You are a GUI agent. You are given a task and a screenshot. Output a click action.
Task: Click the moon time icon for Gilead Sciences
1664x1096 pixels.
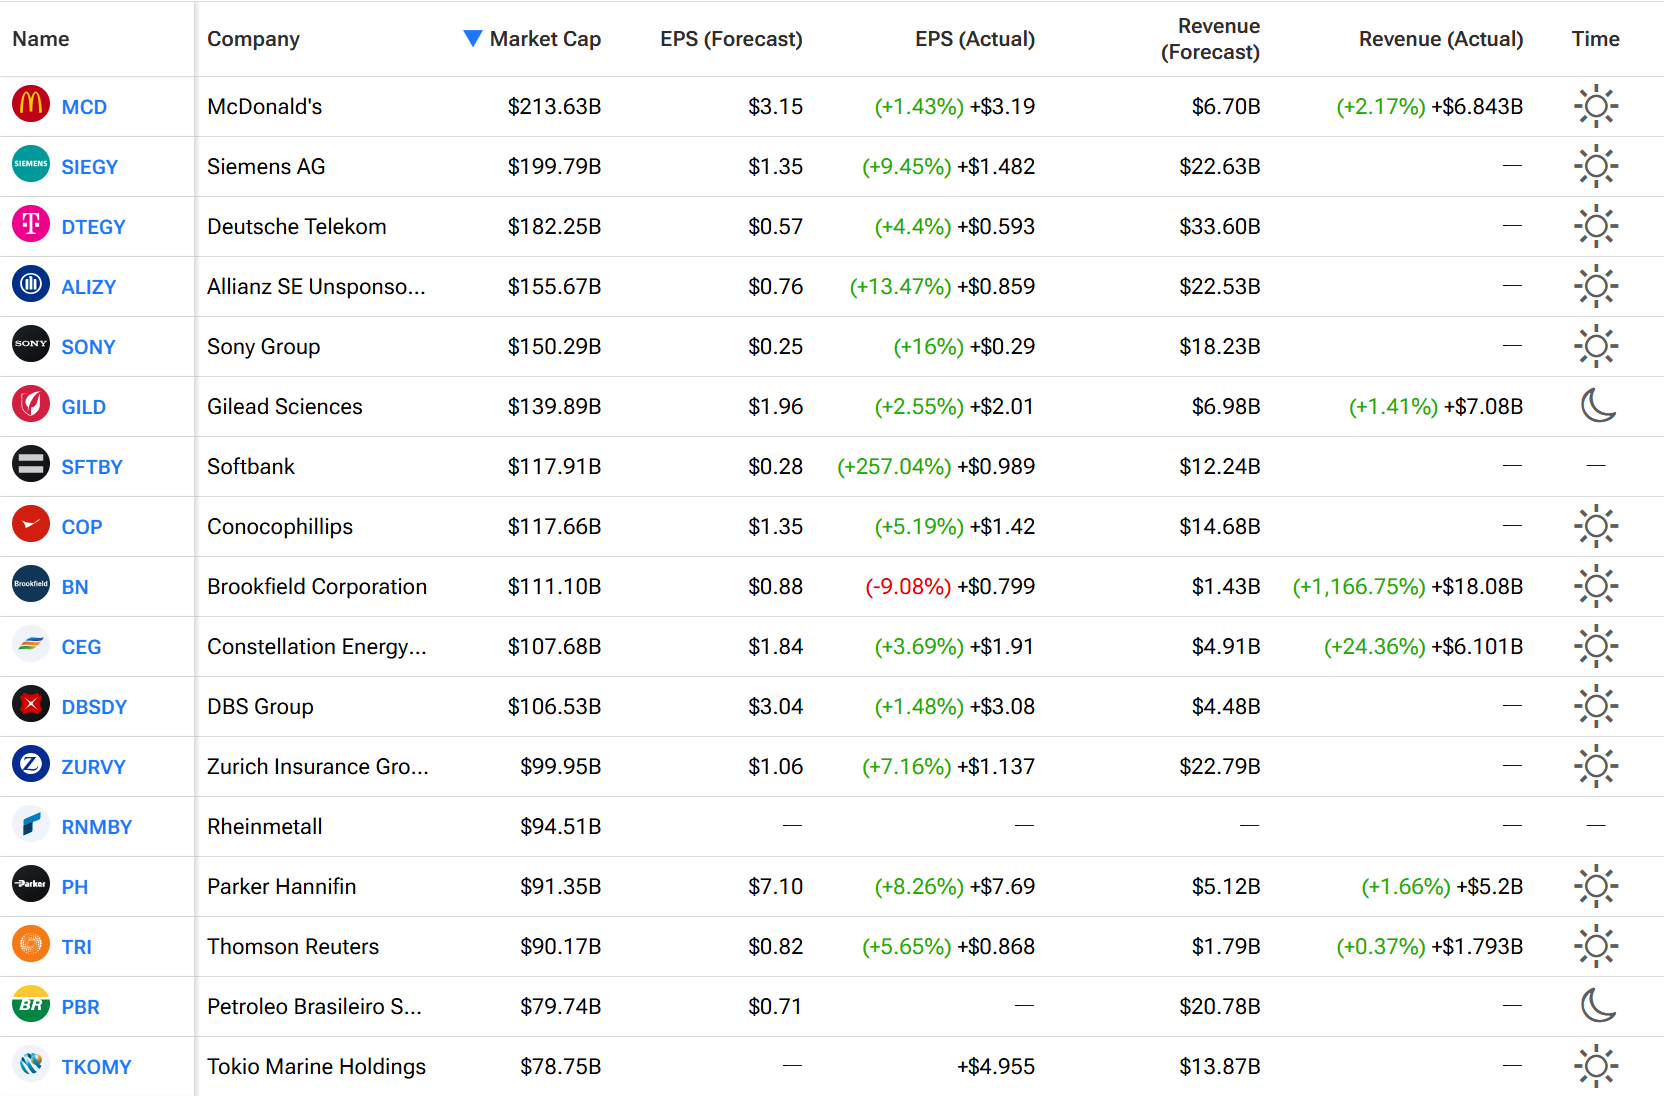(x=1598, y=405)
